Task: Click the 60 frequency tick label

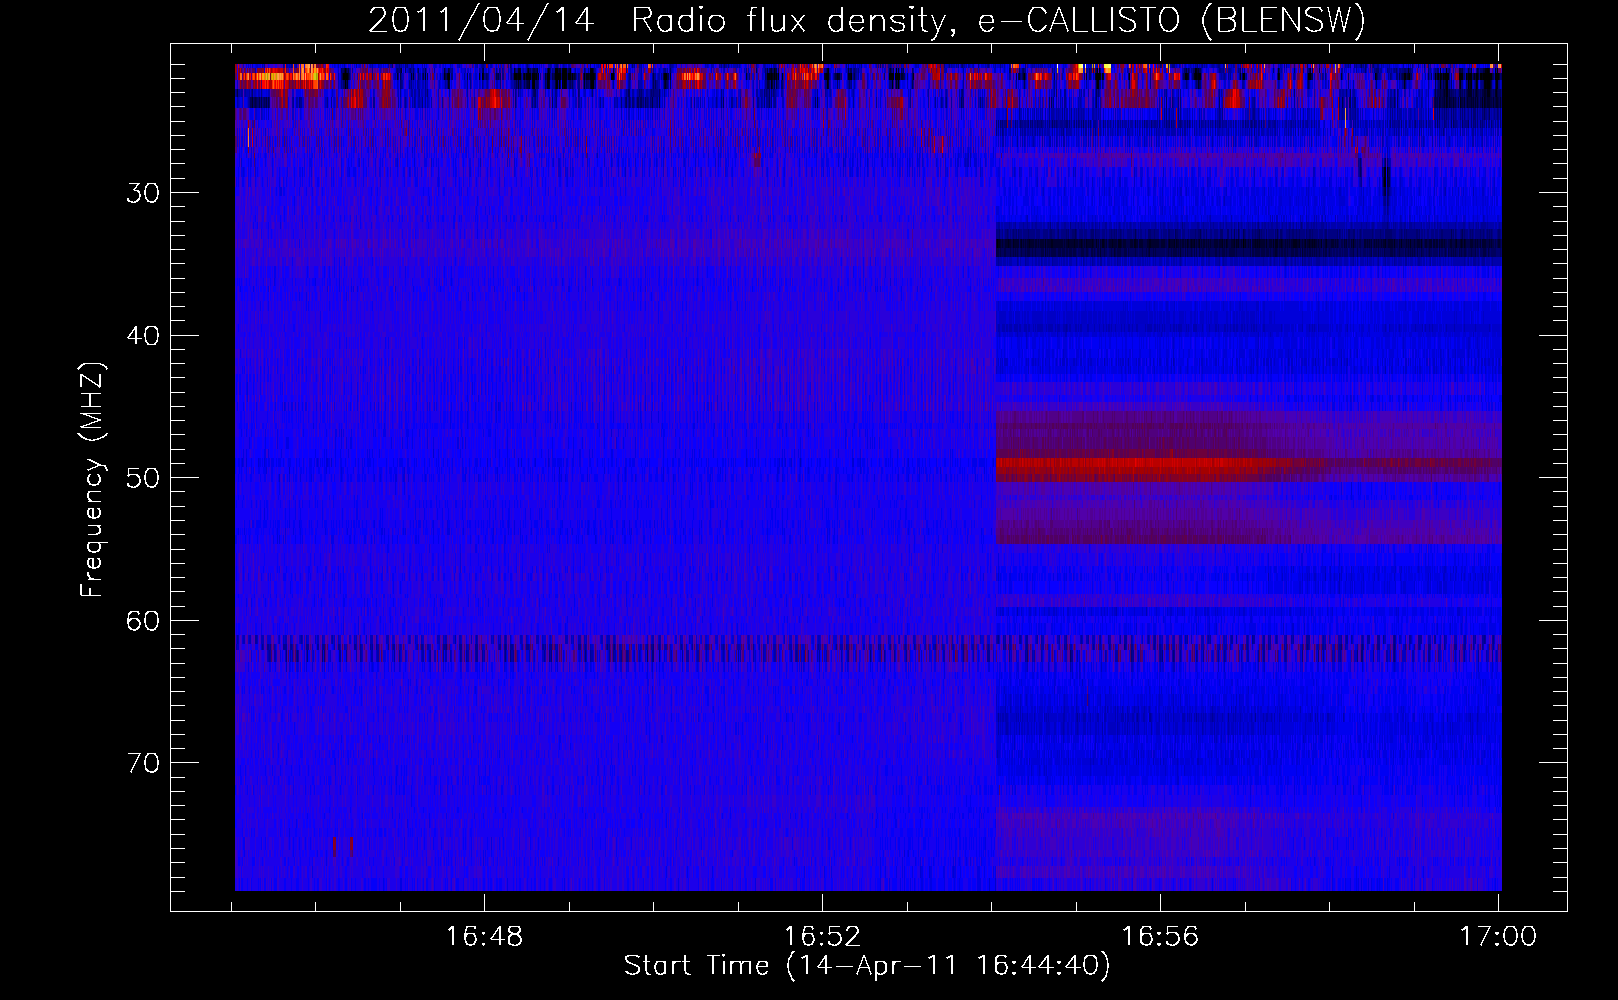Action: pyautogui.click(x=143, y=621)
